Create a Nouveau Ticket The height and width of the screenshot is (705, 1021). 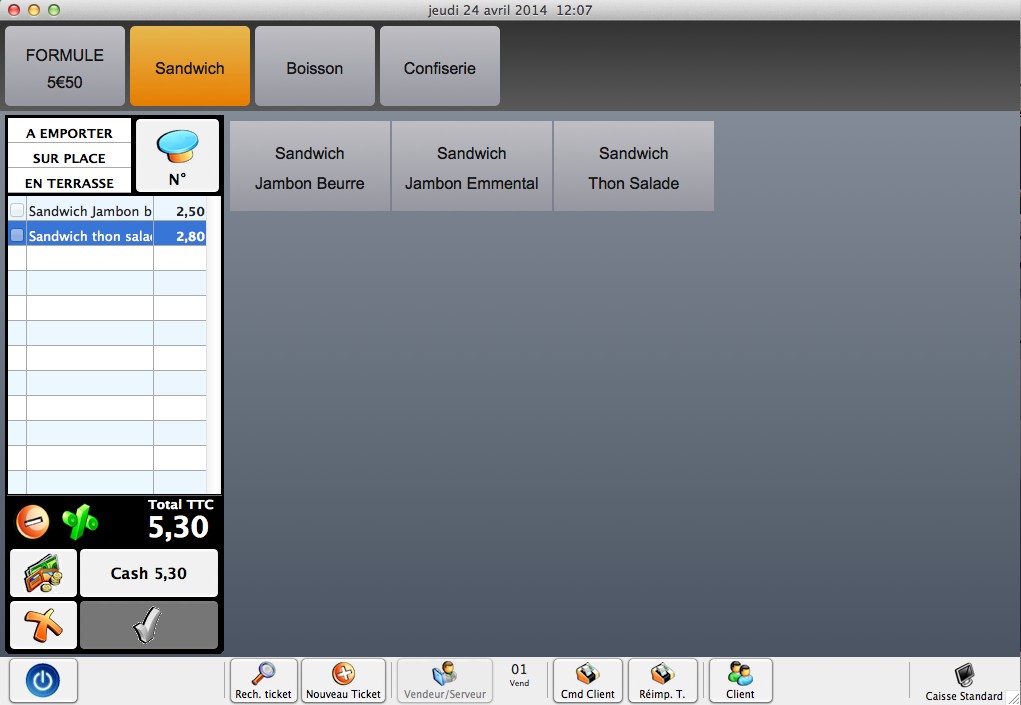[x=343, y=681]
